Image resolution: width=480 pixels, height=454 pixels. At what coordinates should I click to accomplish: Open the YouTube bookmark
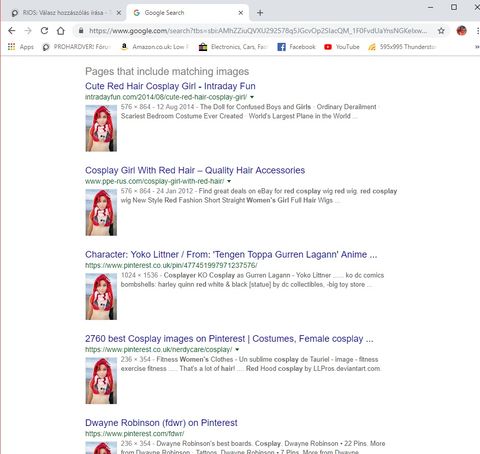342,47
